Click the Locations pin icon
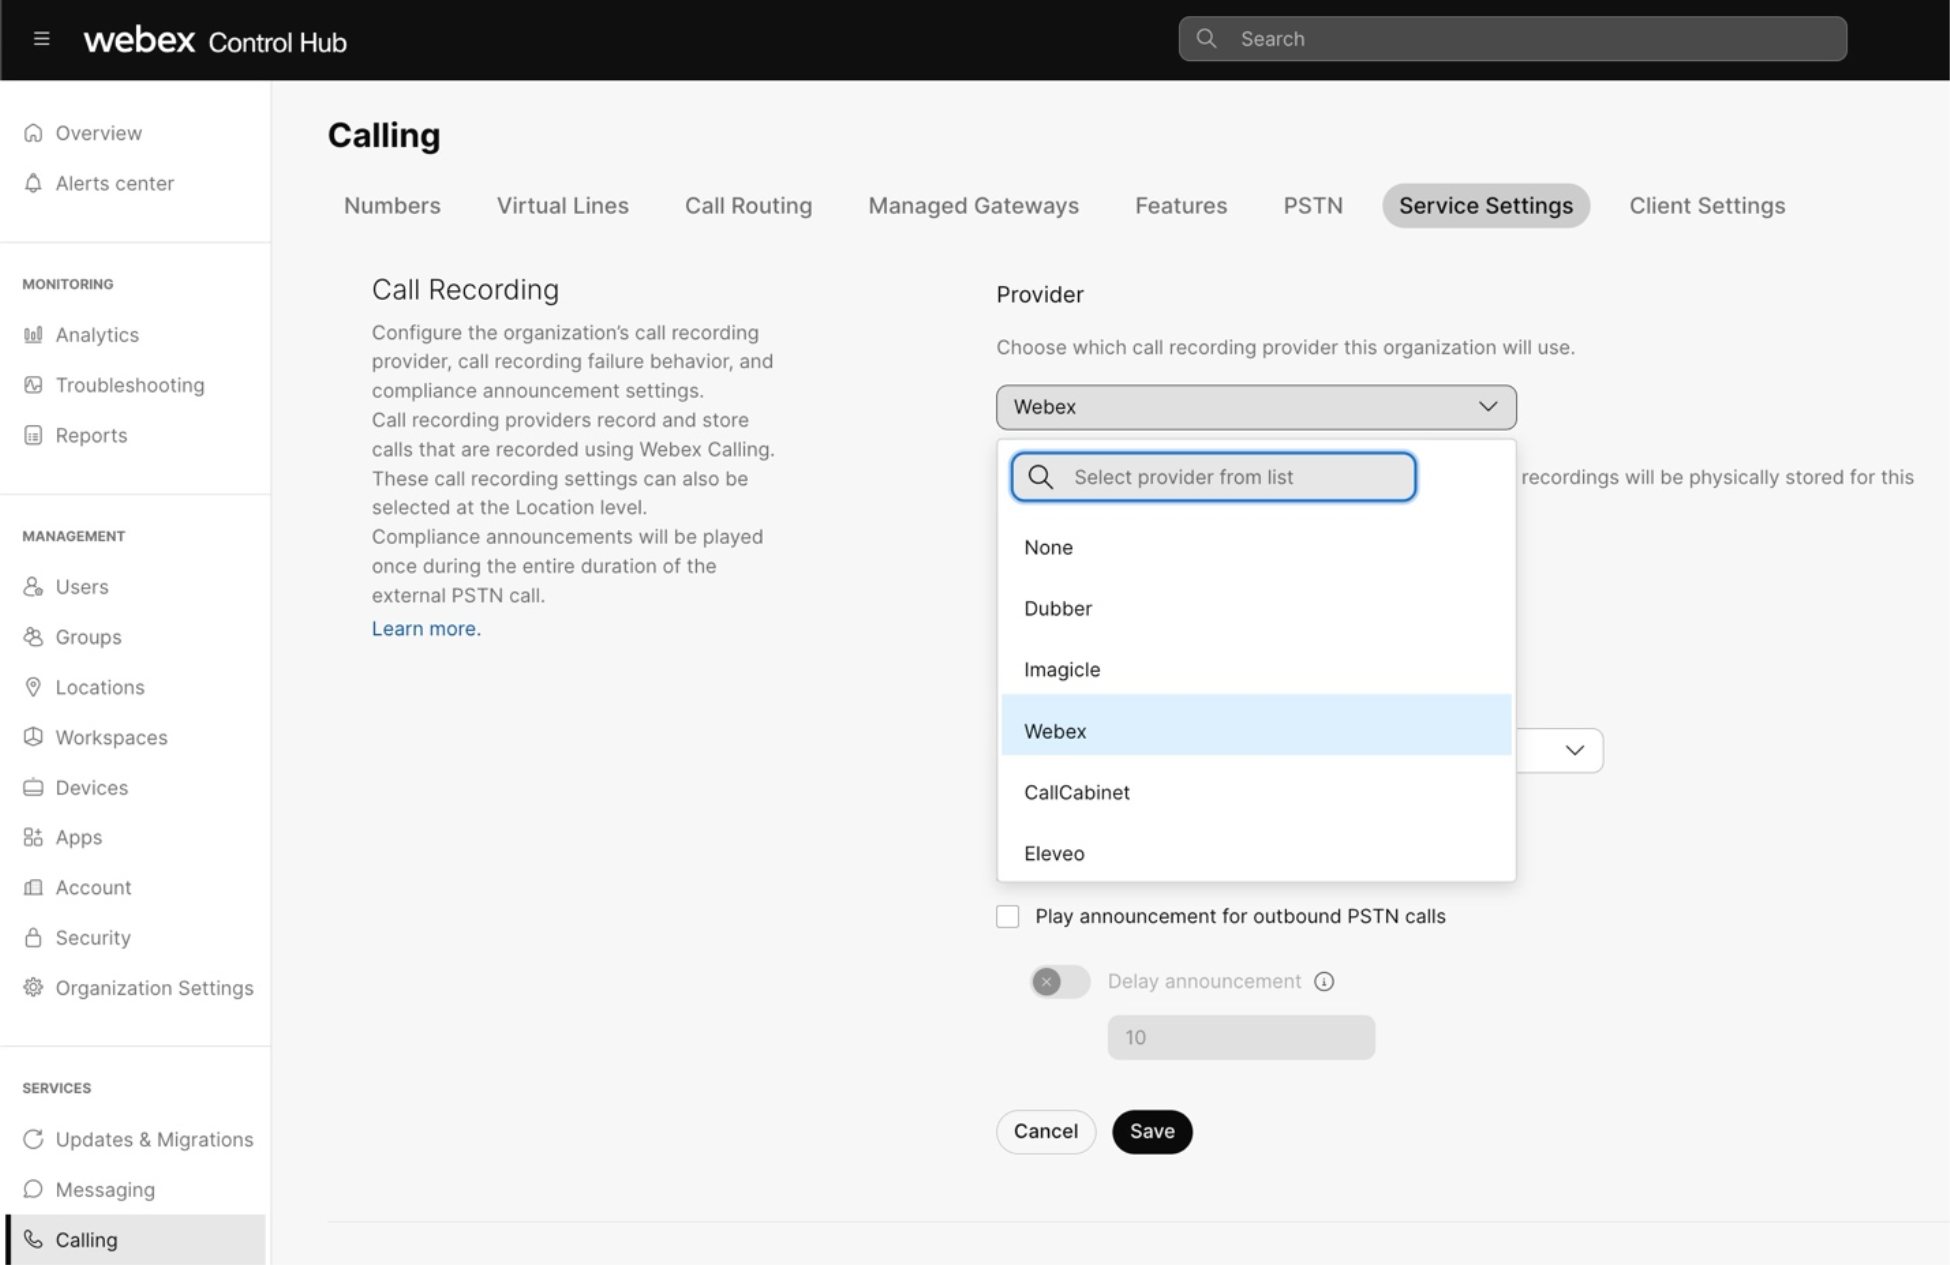This screenshot has height=1265, width=1950. click(33, 687)
